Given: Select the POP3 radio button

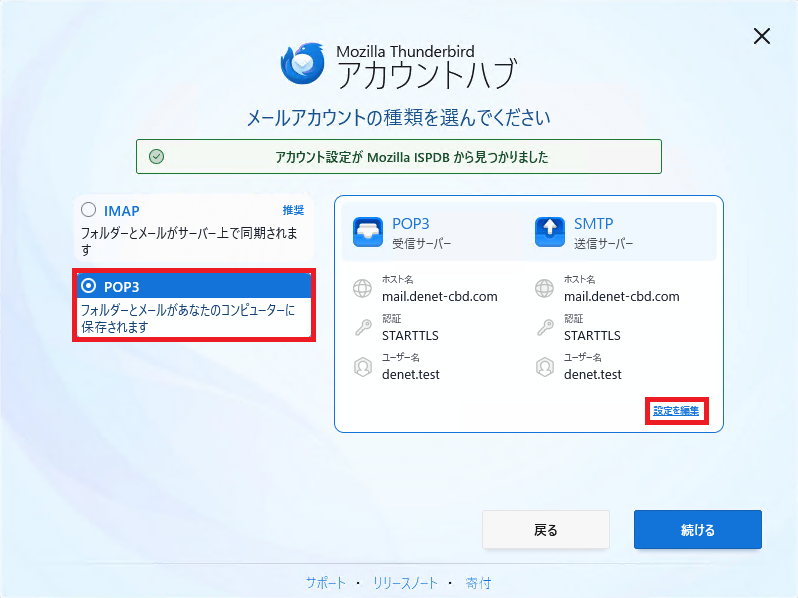Looking at the screenshot, I should point(89,286).
